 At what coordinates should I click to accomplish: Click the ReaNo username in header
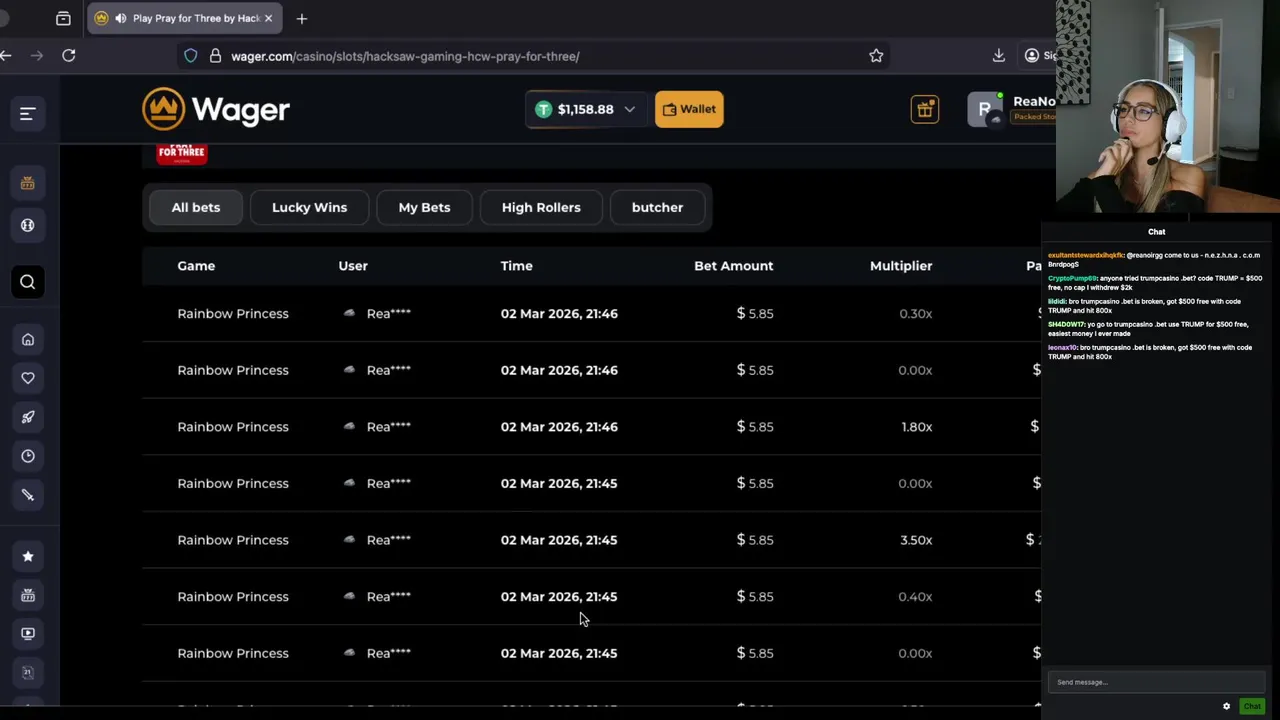[1034, 101]
